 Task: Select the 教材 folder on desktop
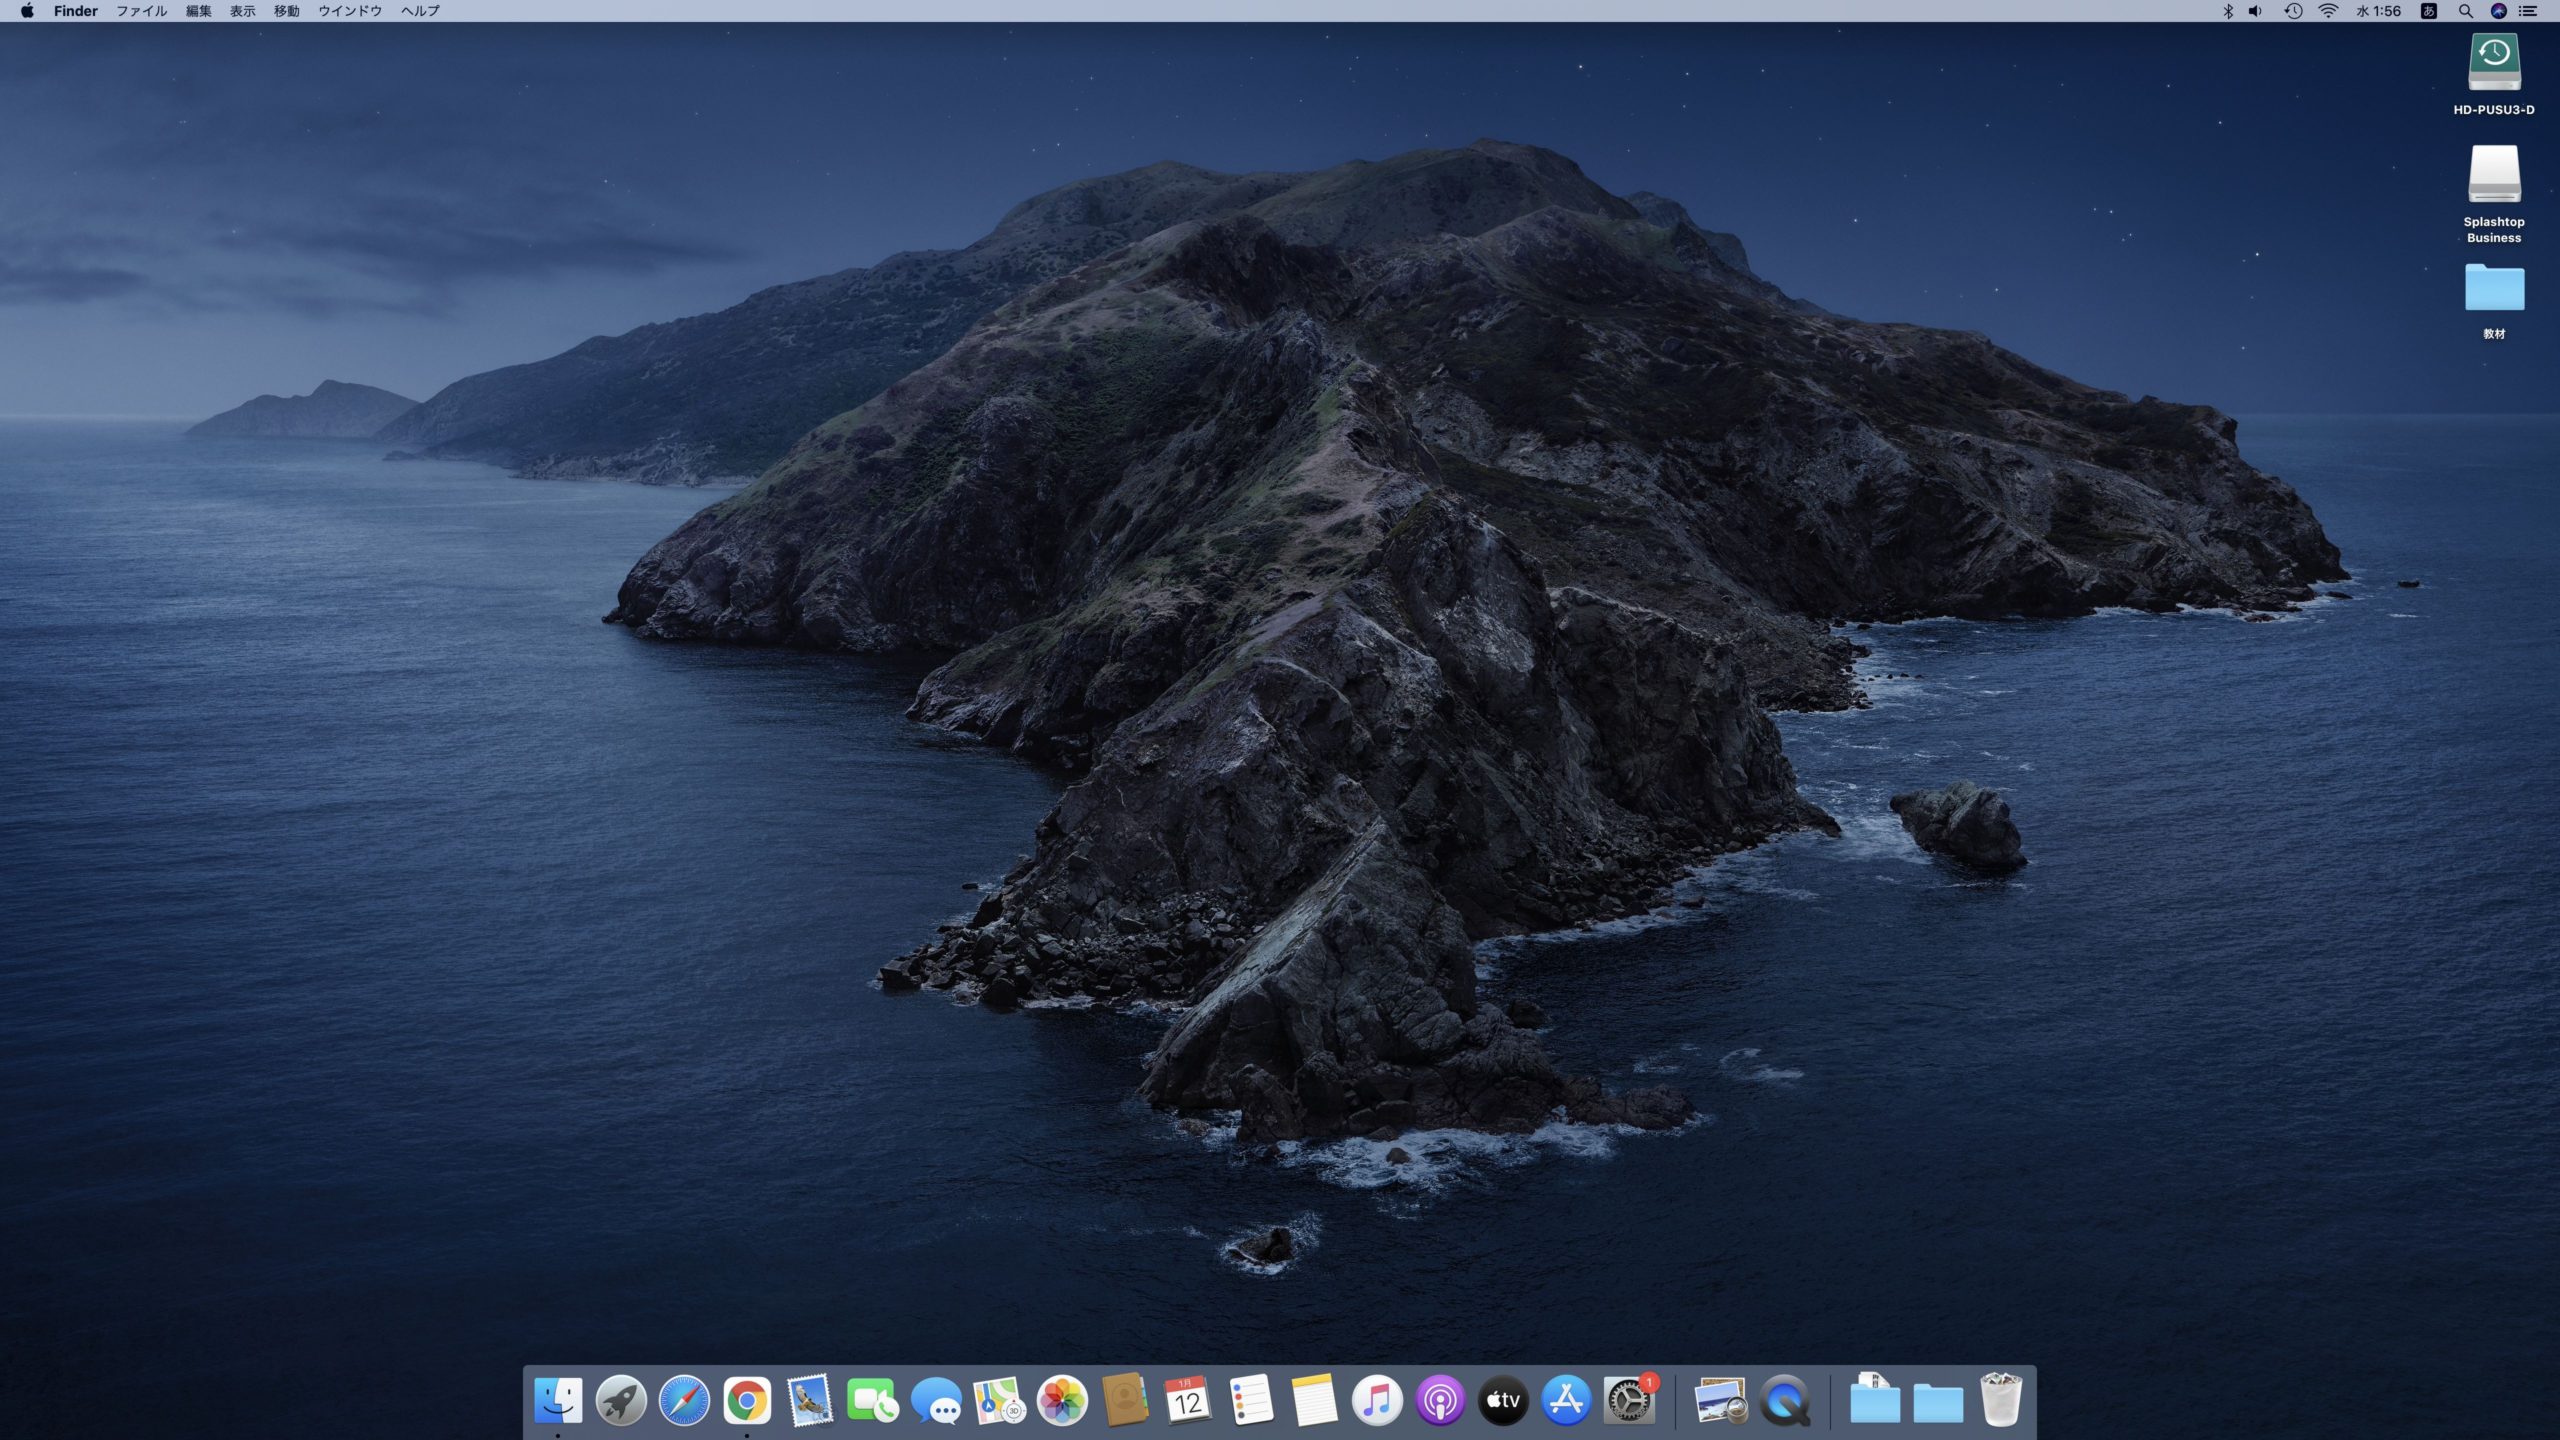click(2494, 301)
